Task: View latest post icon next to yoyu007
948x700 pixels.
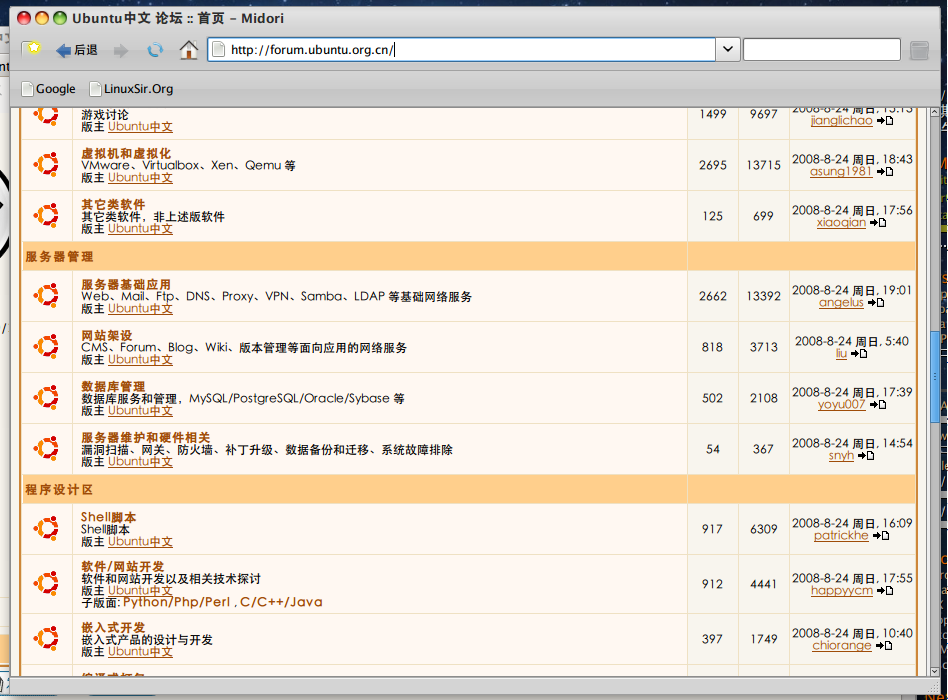Action: [878, 404]
